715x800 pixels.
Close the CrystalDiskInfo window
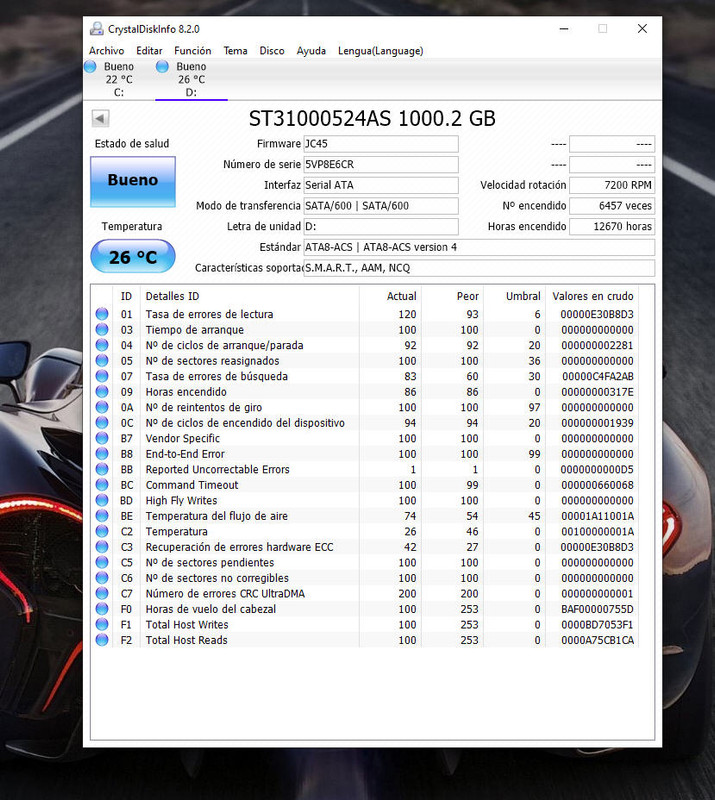643,29
